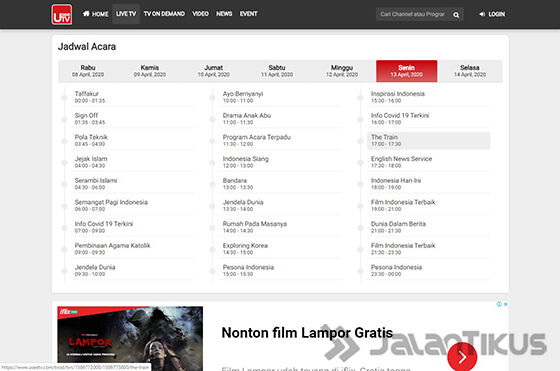Select the Exploring Korea program entry
This screenshot has width=560, height=371.
[x=281, y=249]
